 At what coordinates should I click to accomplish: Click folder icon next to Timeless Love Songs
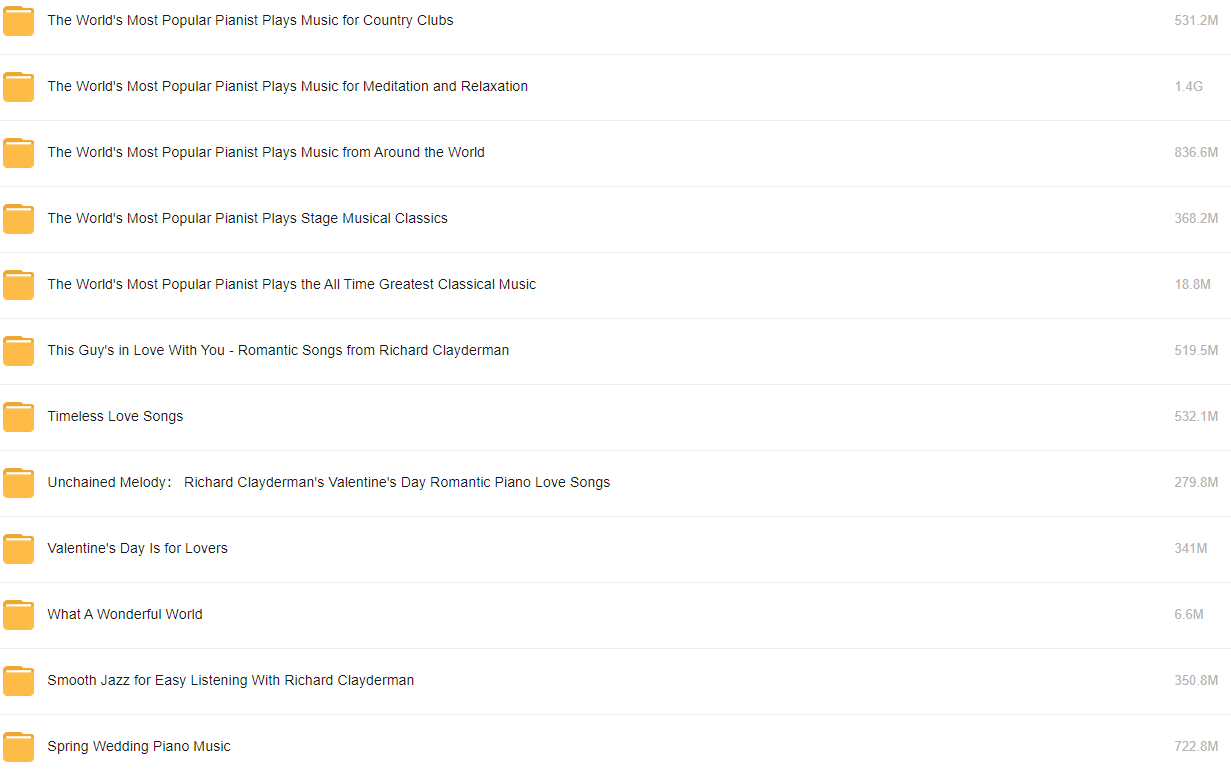18,417
